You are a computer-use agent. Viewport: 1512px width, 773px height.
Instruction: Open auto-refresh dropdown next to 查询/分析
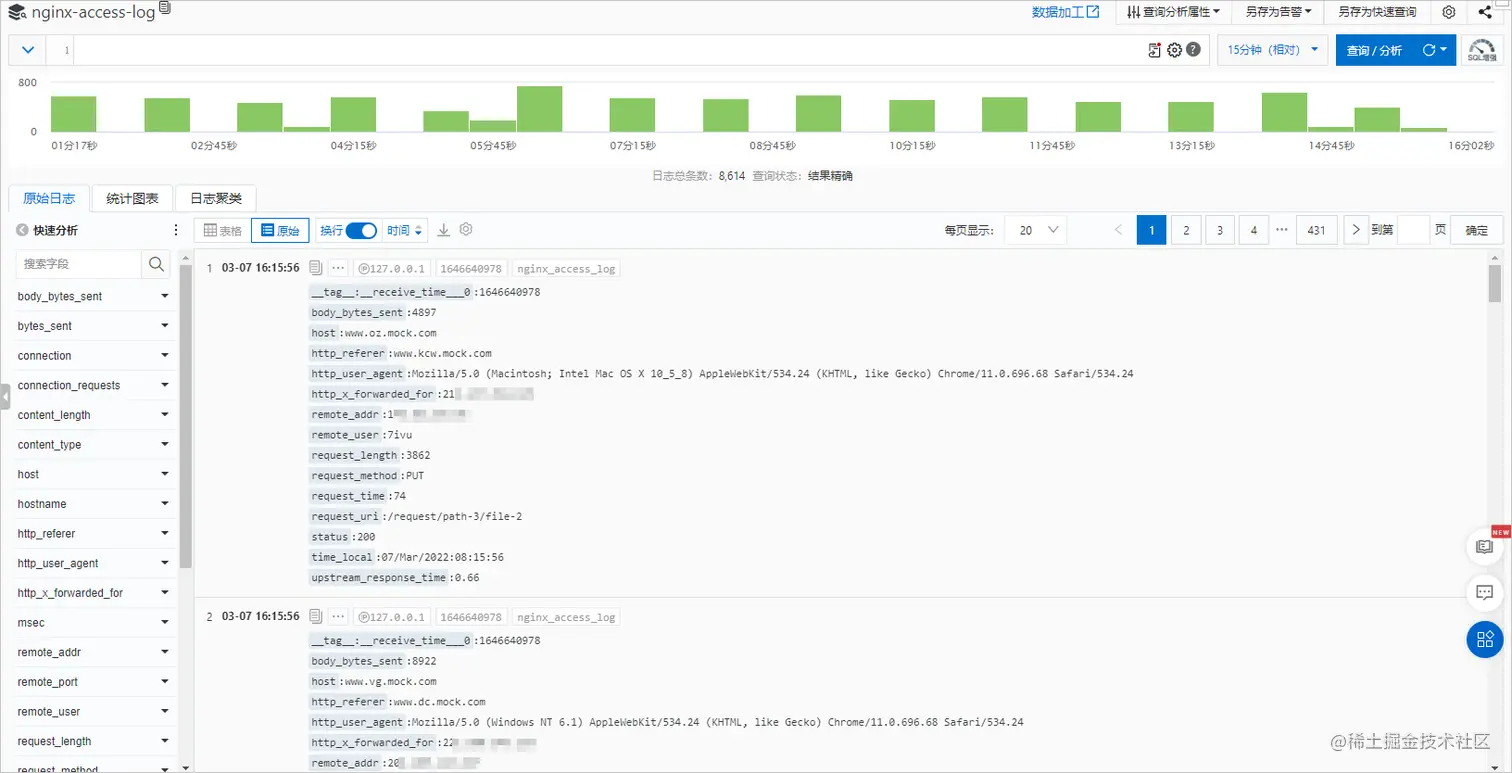click(1435, 50)
